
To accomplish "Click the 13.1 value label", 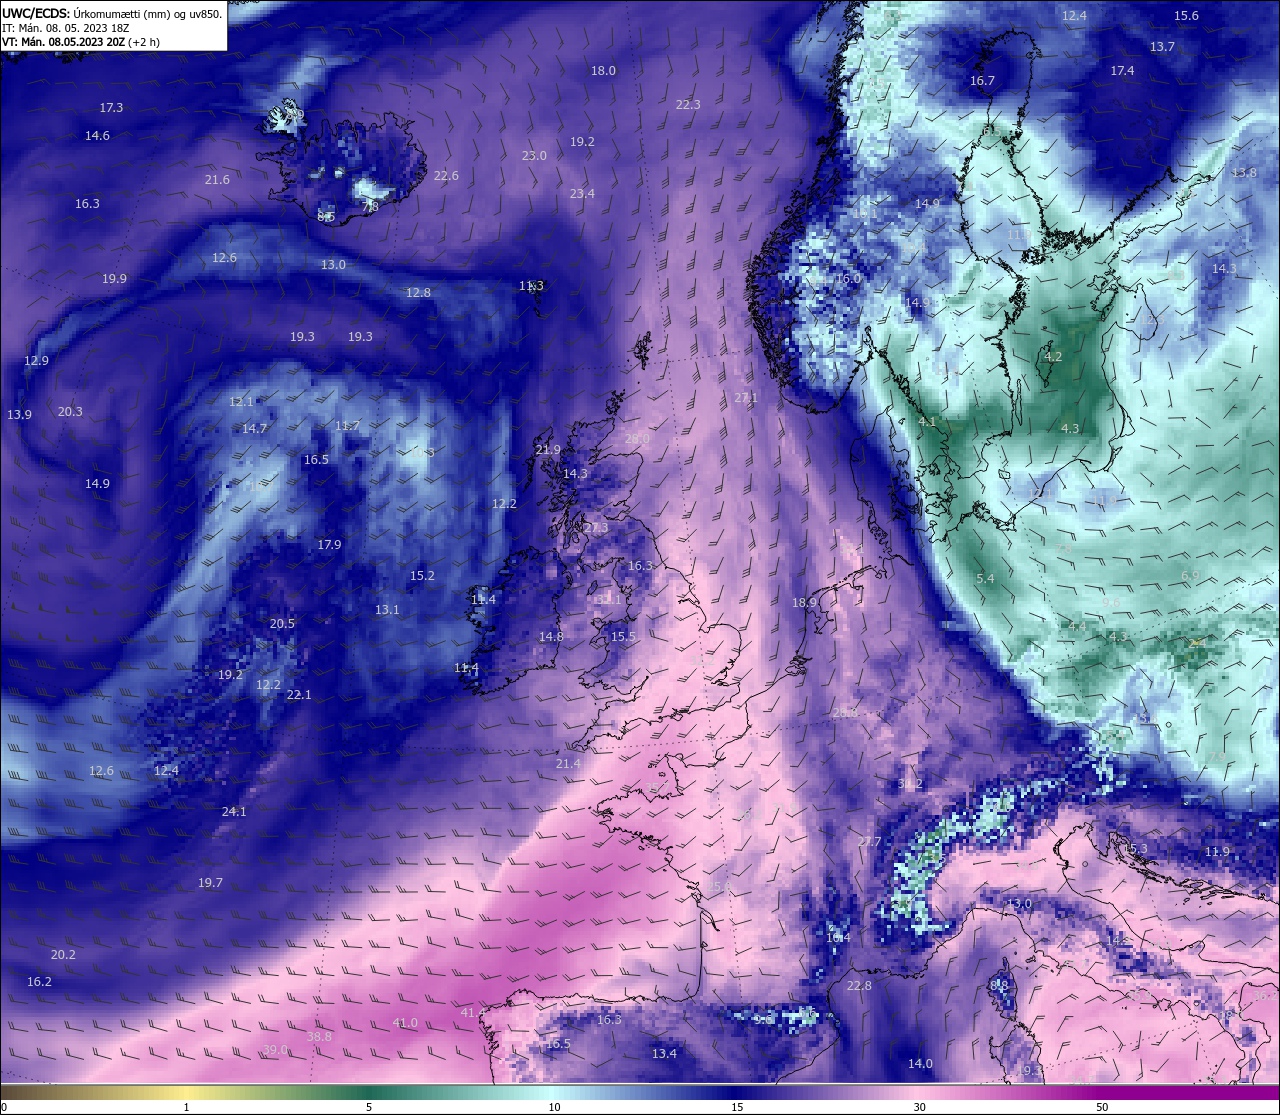I will [x=387, y=610].
